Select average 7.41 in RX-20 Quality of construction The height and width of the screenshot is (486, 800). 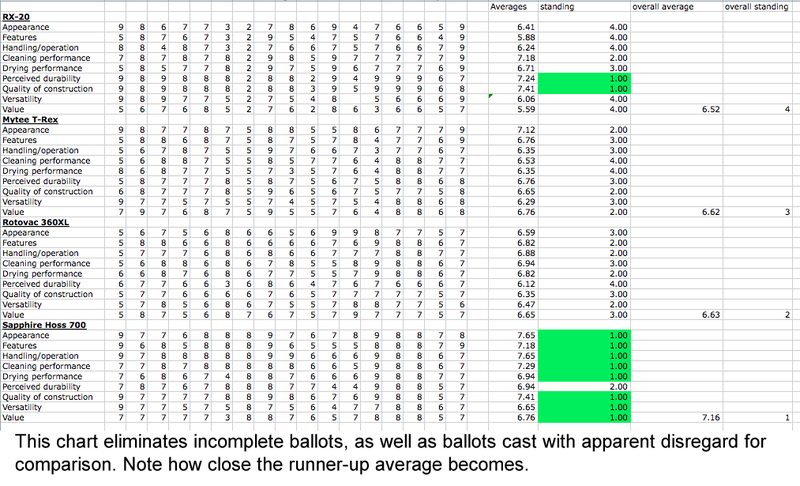coord(526,89)
